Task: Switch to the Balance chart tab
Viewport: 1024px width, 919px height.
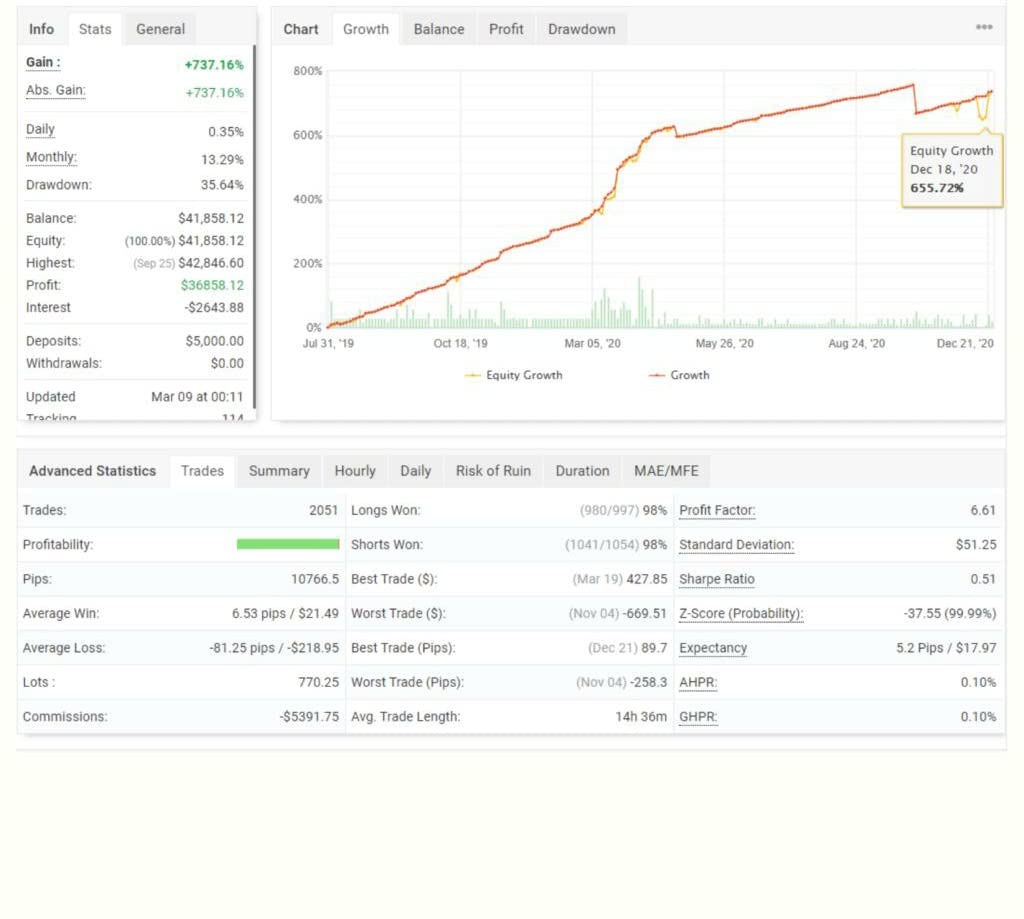Action: click(438, 29)
